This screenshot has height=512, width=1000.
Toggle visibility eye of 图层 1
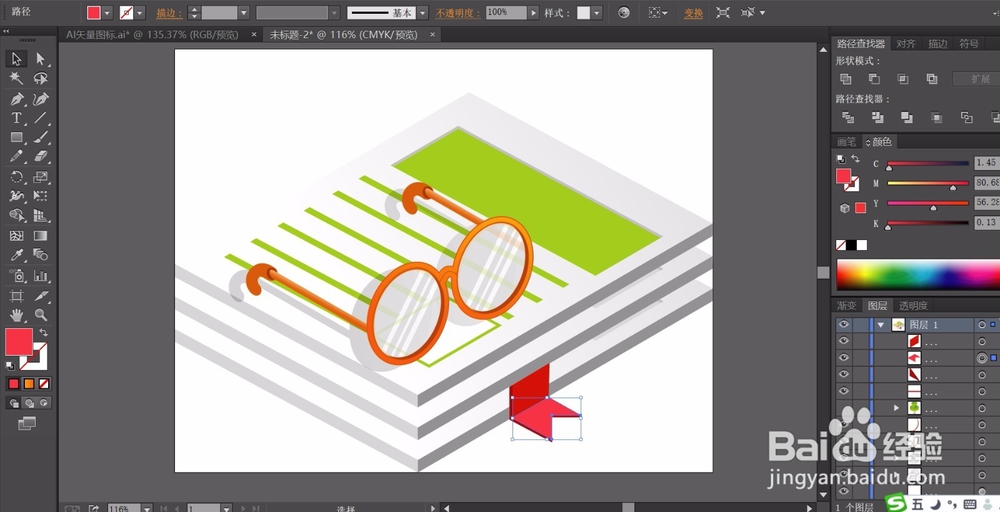[844, 325]
